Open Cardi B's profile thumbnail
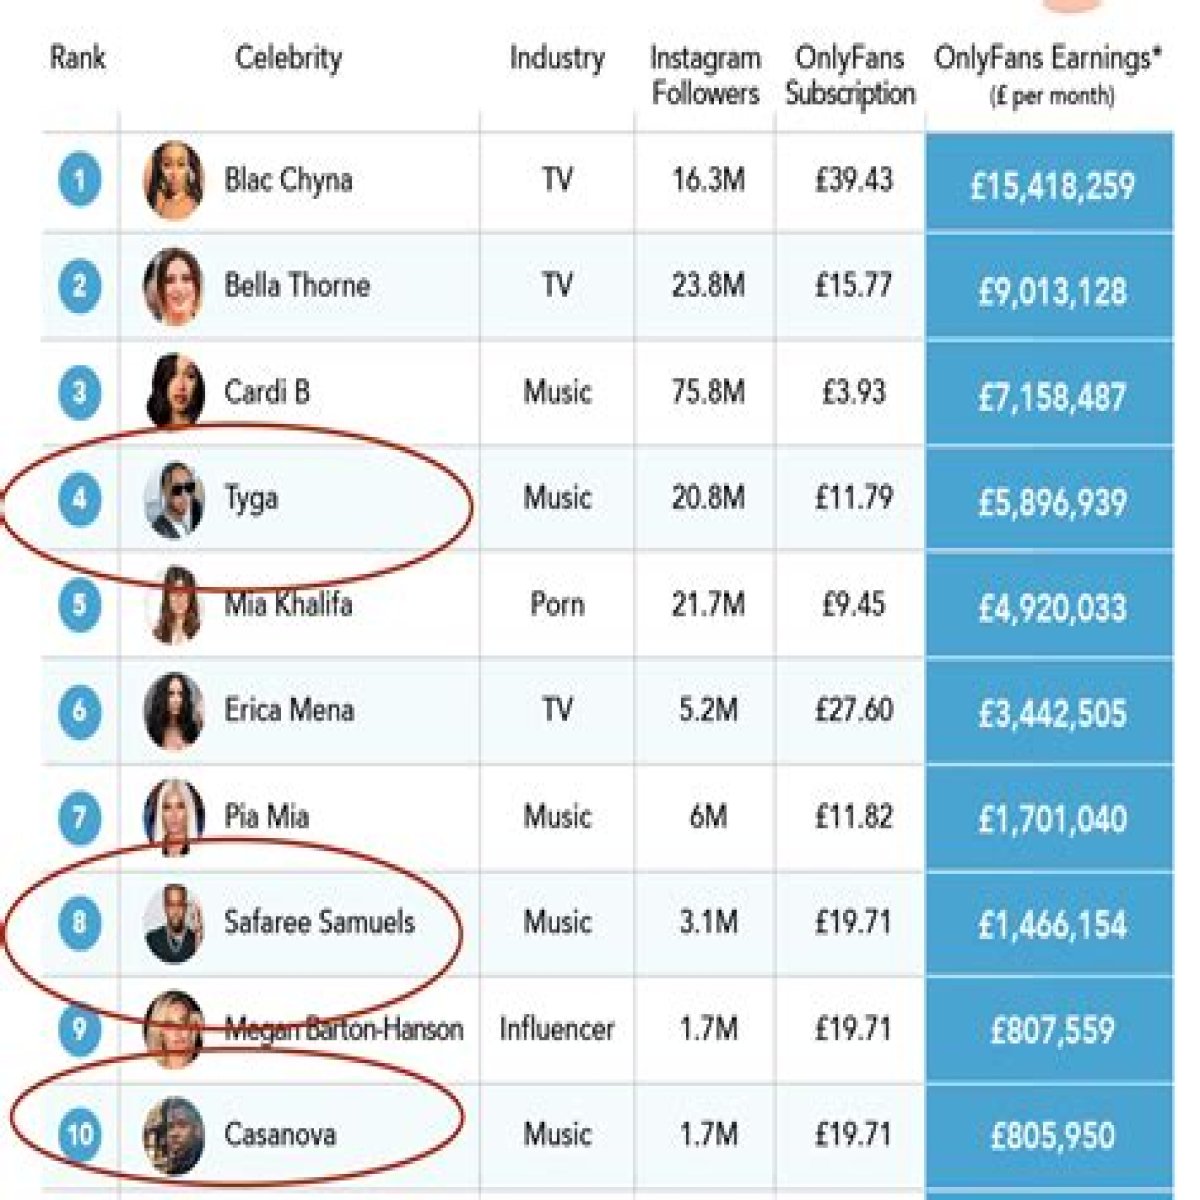The width and height of the screenshot is (1200, 1200). pyautogui.click(x=175, y=391)
